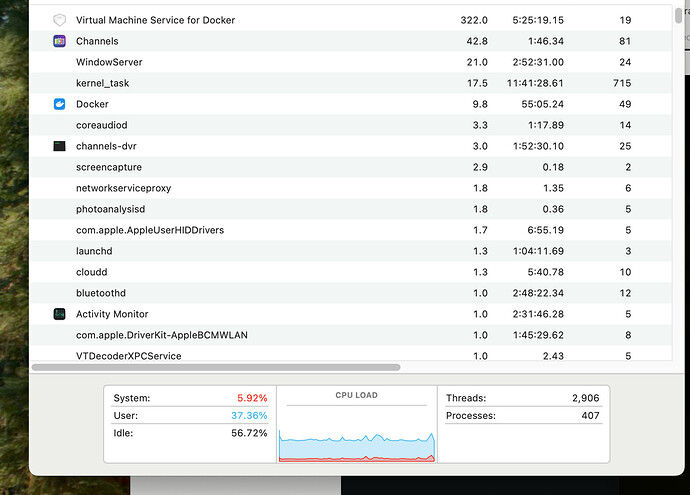The width and height of the screenshot is (690, 495).
Task: Click the Activity Monitor app icon
Action: (x=59, y=314)
